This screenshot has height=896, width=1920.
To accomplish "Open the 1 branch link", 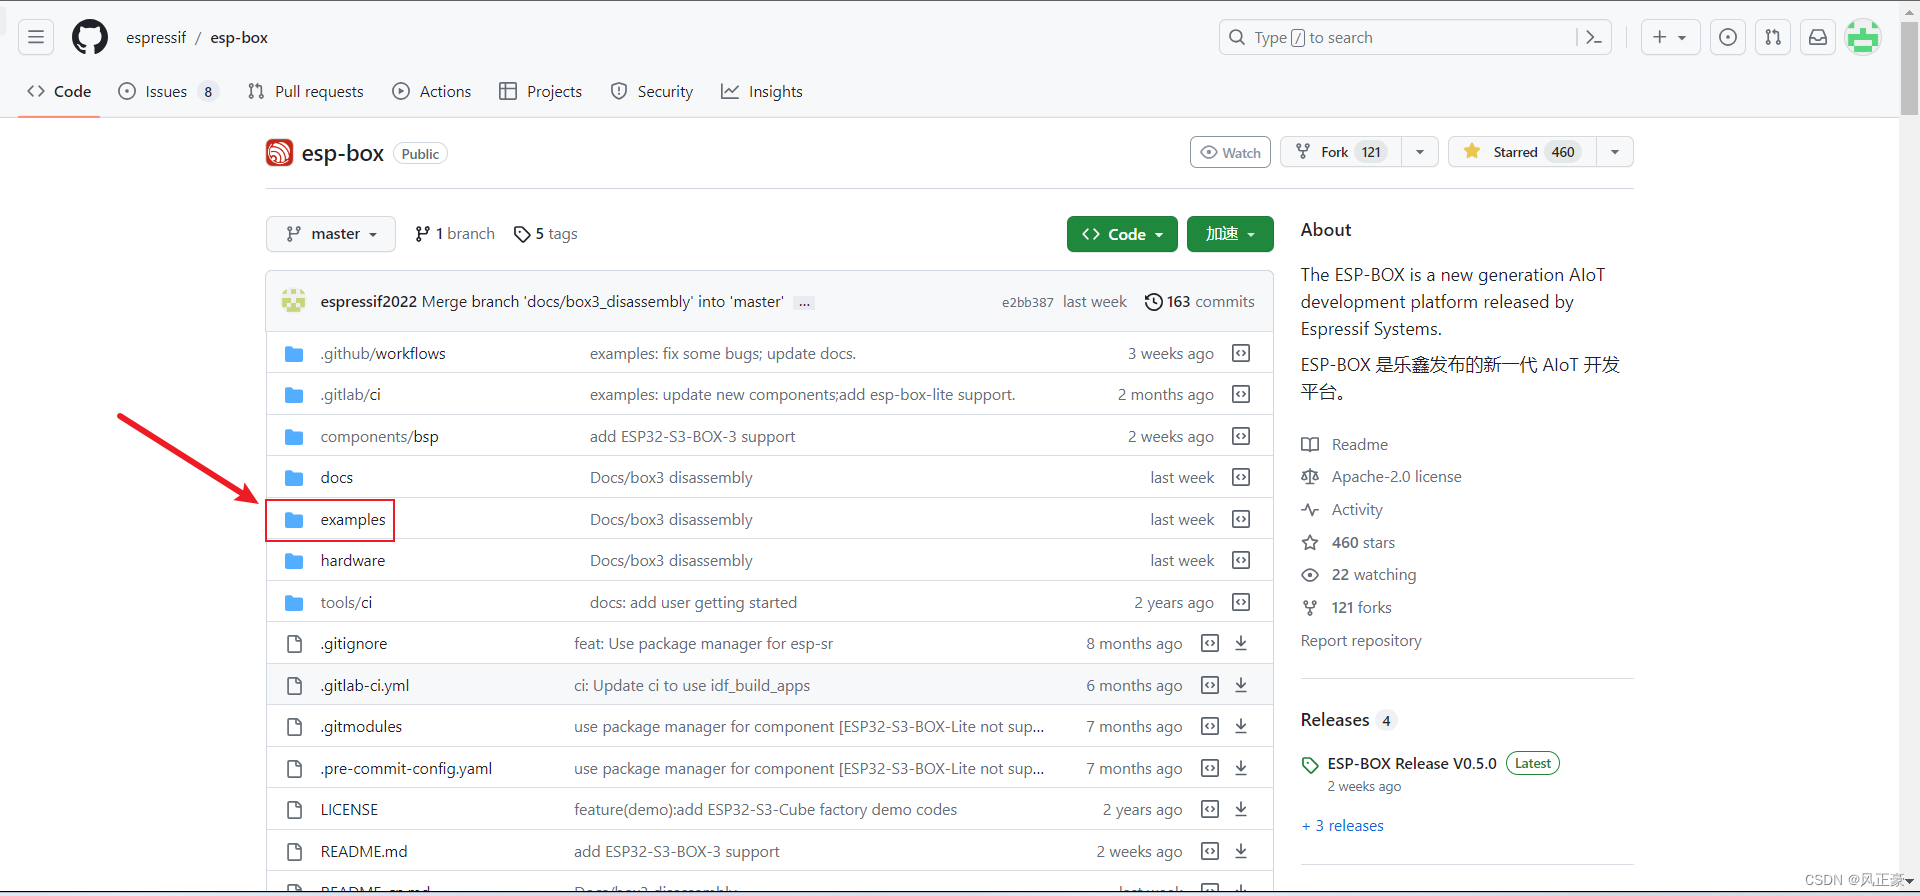I will pyautogui.click(x=455, y=234).
